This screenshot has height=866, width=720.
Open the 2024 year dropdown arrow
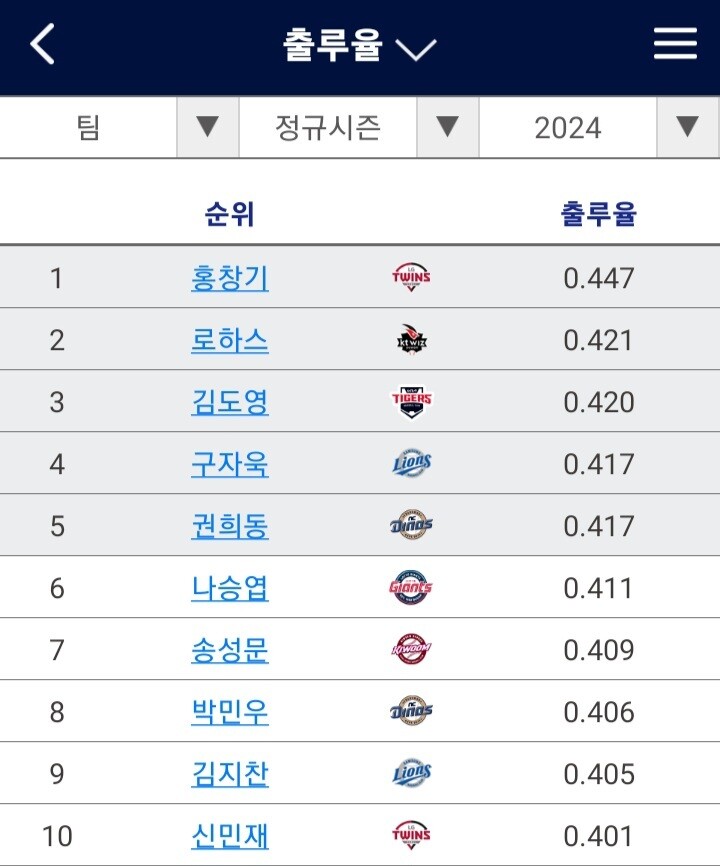pyautogui.click(x=687, y=127)
